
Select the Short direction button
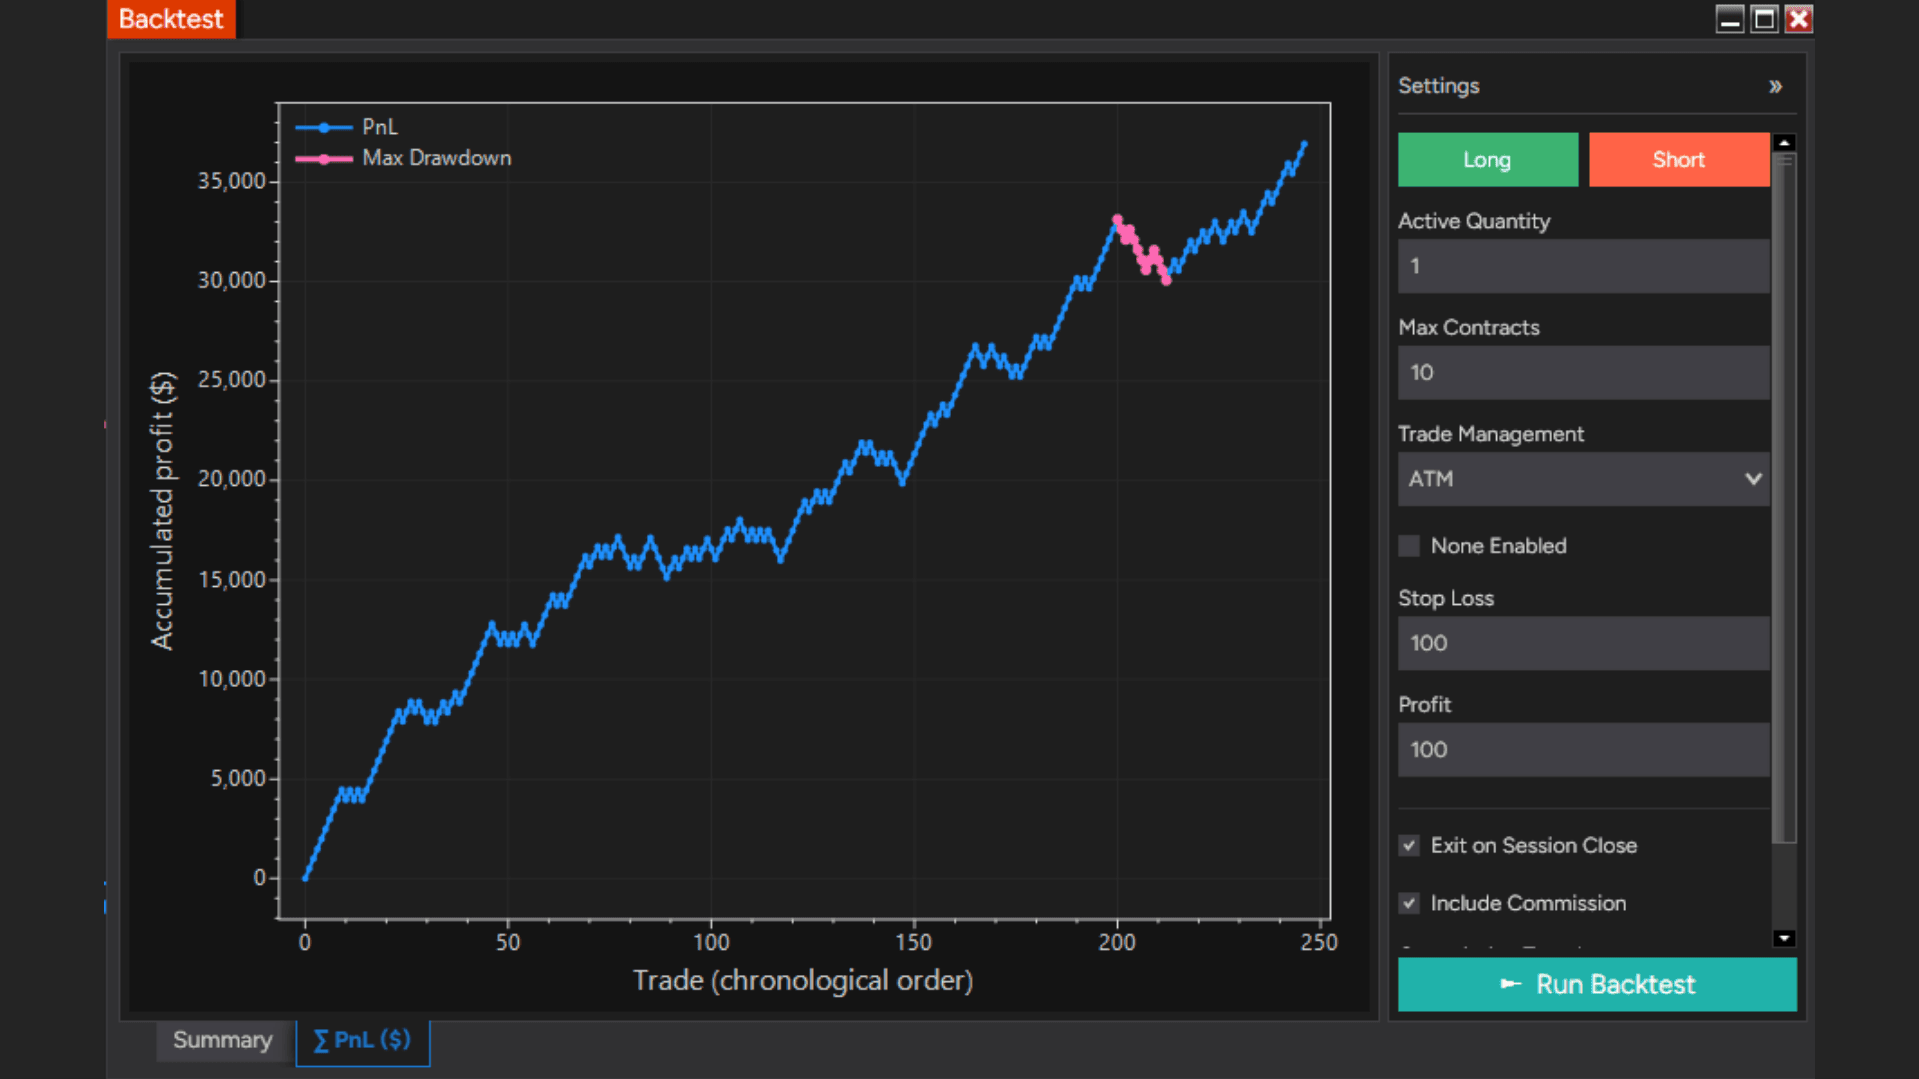click(1678, 160)
